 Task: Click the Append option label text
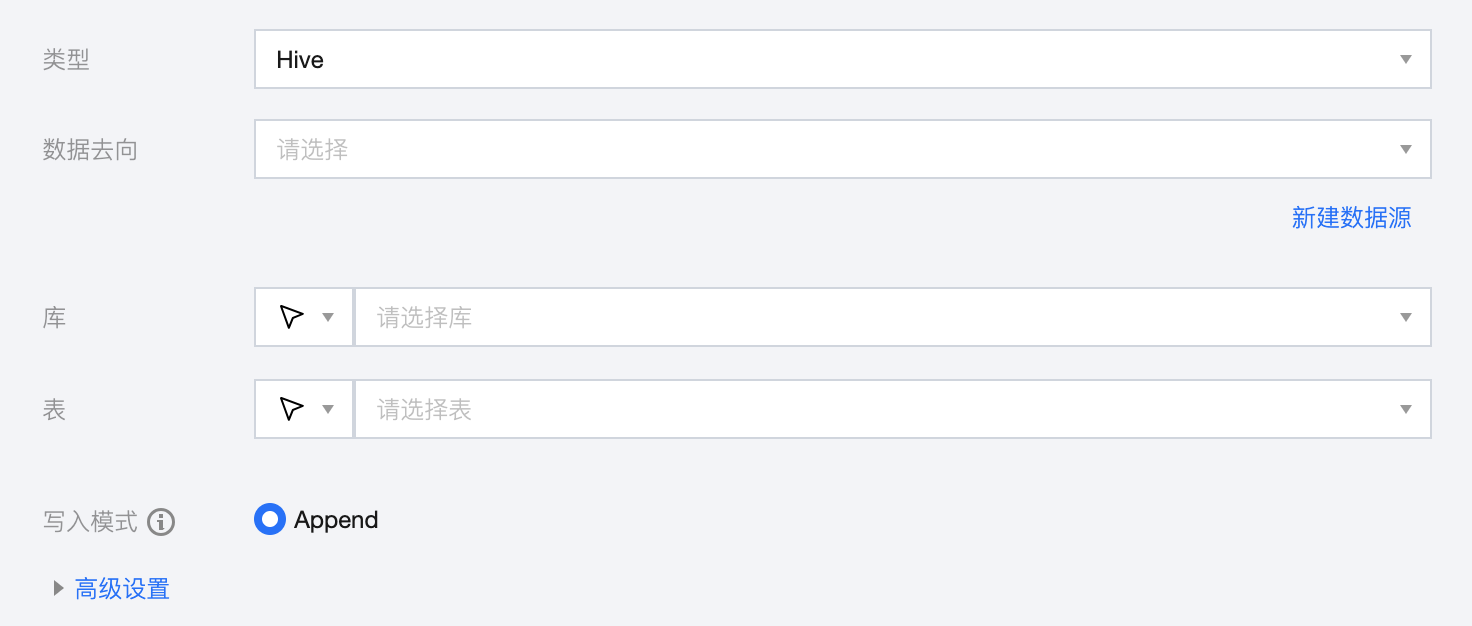[x=336, y=520]
